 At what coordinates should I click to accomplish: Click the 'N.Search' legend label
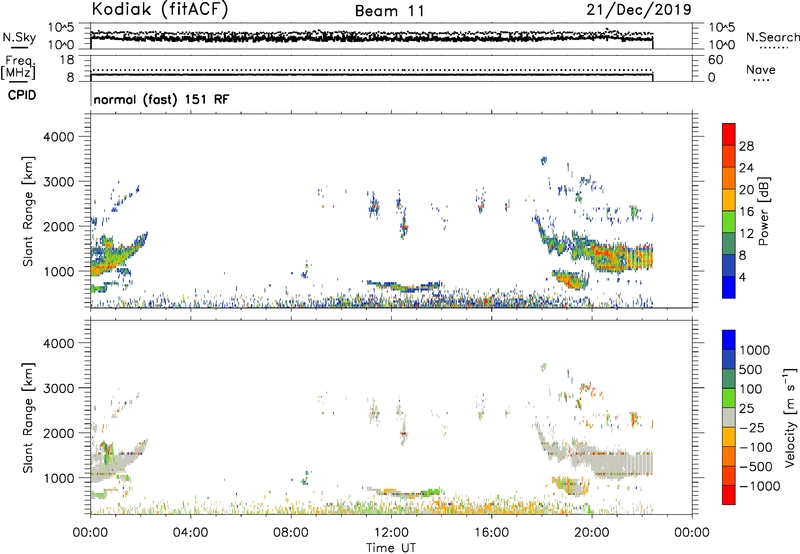click(772, 37)
